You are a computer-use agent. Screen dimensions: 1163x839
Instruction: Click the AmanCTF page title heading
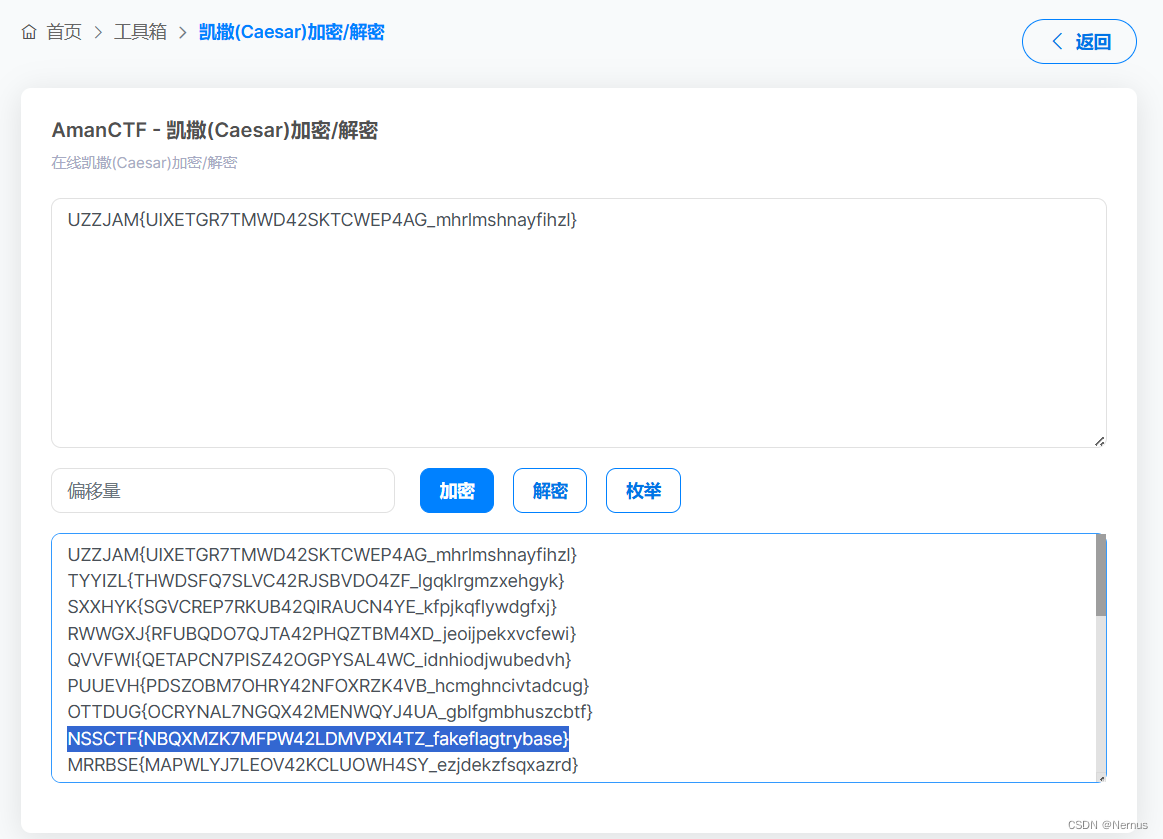216,130
